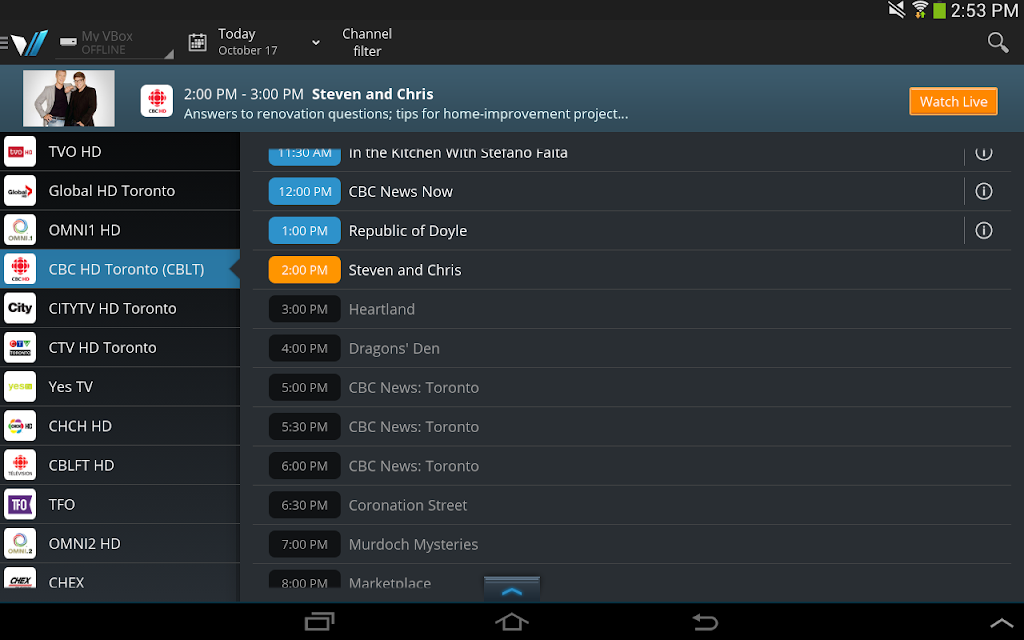This screenshot has width=1024, height=640.
Task: Tap the Android back button
Action: point(705,621)
